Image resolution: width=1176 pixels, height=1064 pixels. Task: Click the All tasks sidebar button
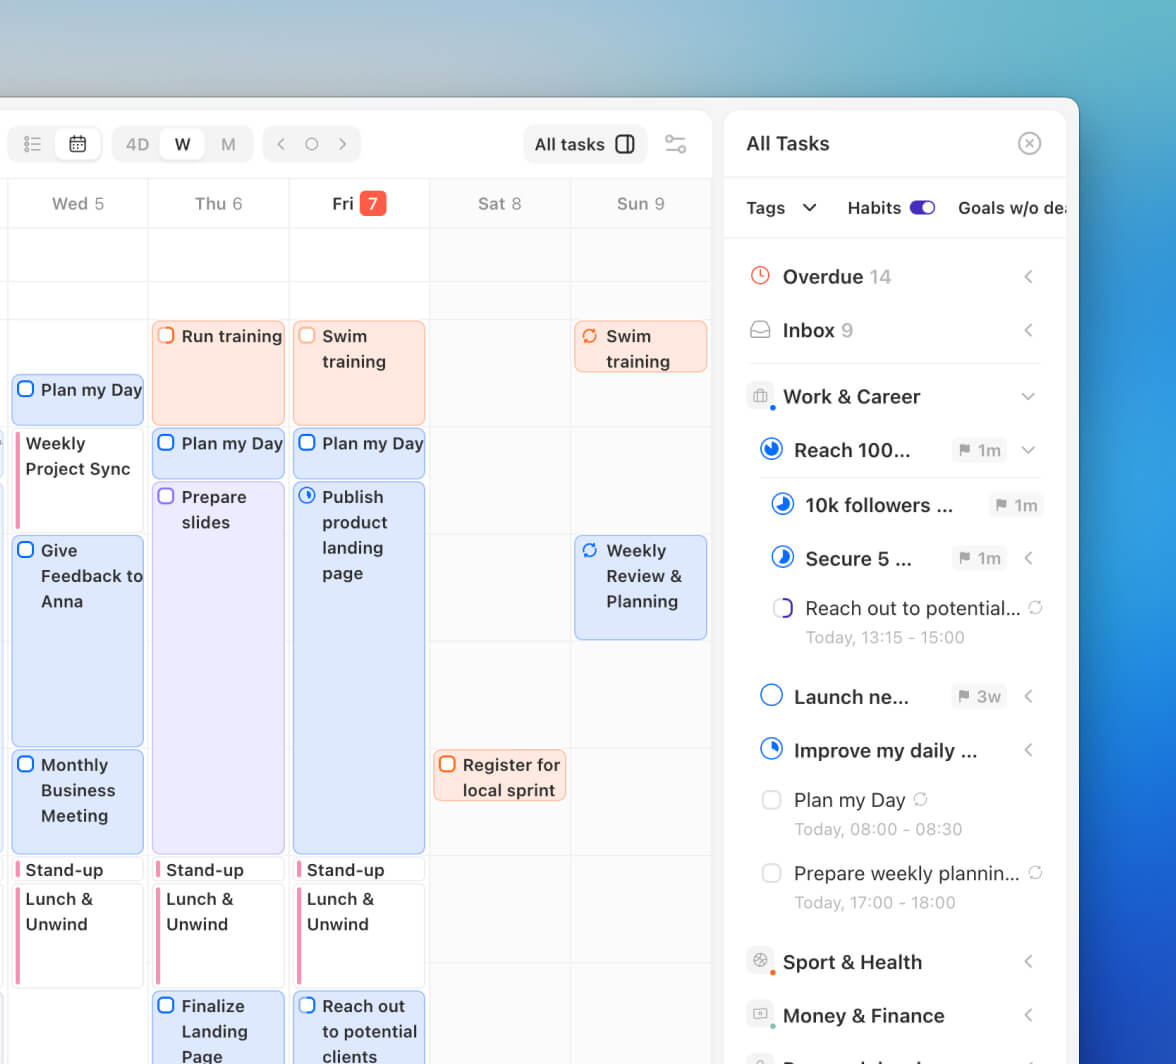click(585, 144)
